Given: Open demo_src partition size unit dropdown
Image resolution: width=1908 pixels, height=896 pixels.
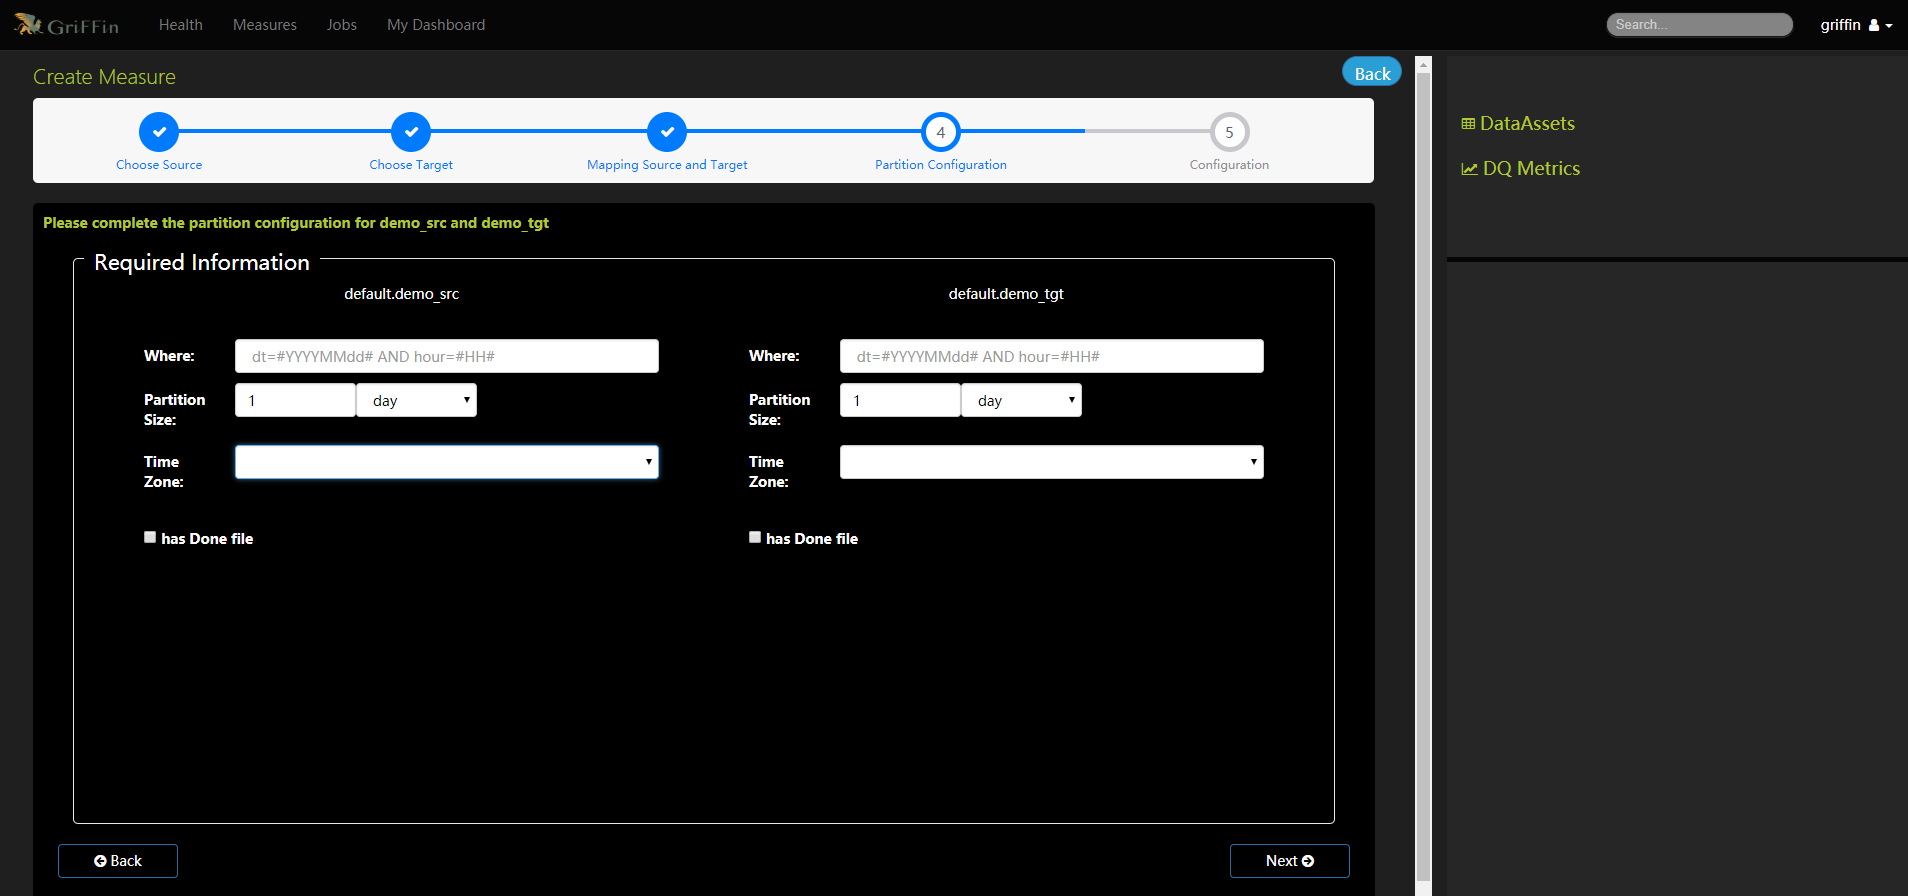Looking at the screenshot, I should [x=417, y=400].
